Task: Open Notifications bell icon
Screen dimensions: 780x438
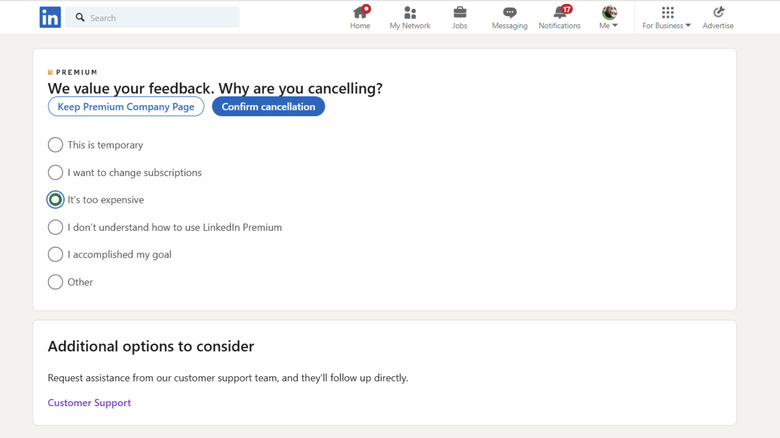Action: click(560, 12)
